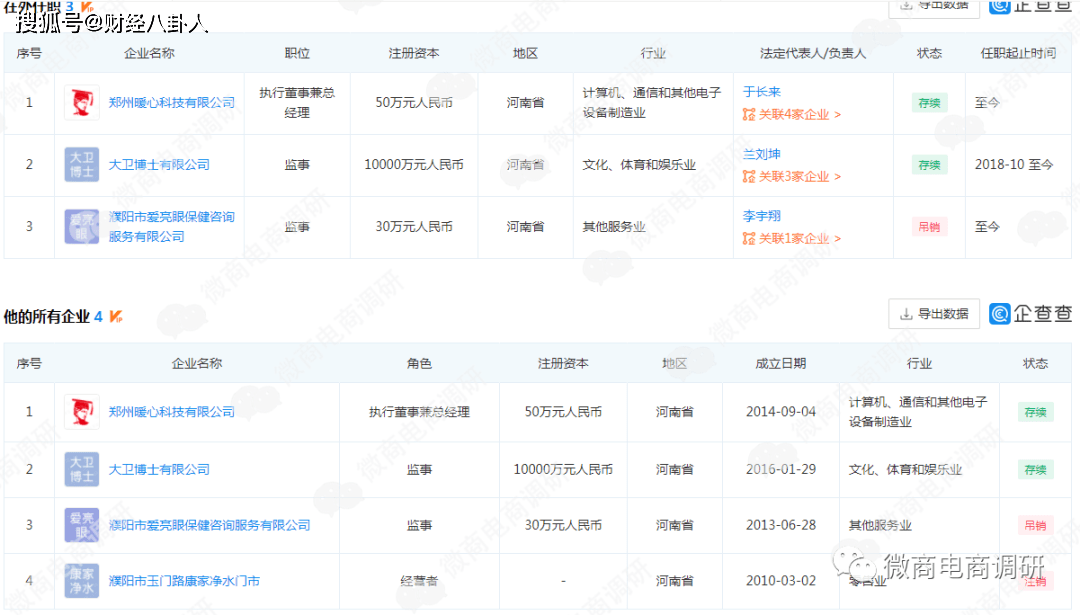1080x615 pixels.
Task: Open legal representative 李宇翔 profile
Action: pyautogui.click(x=762, y=216)
